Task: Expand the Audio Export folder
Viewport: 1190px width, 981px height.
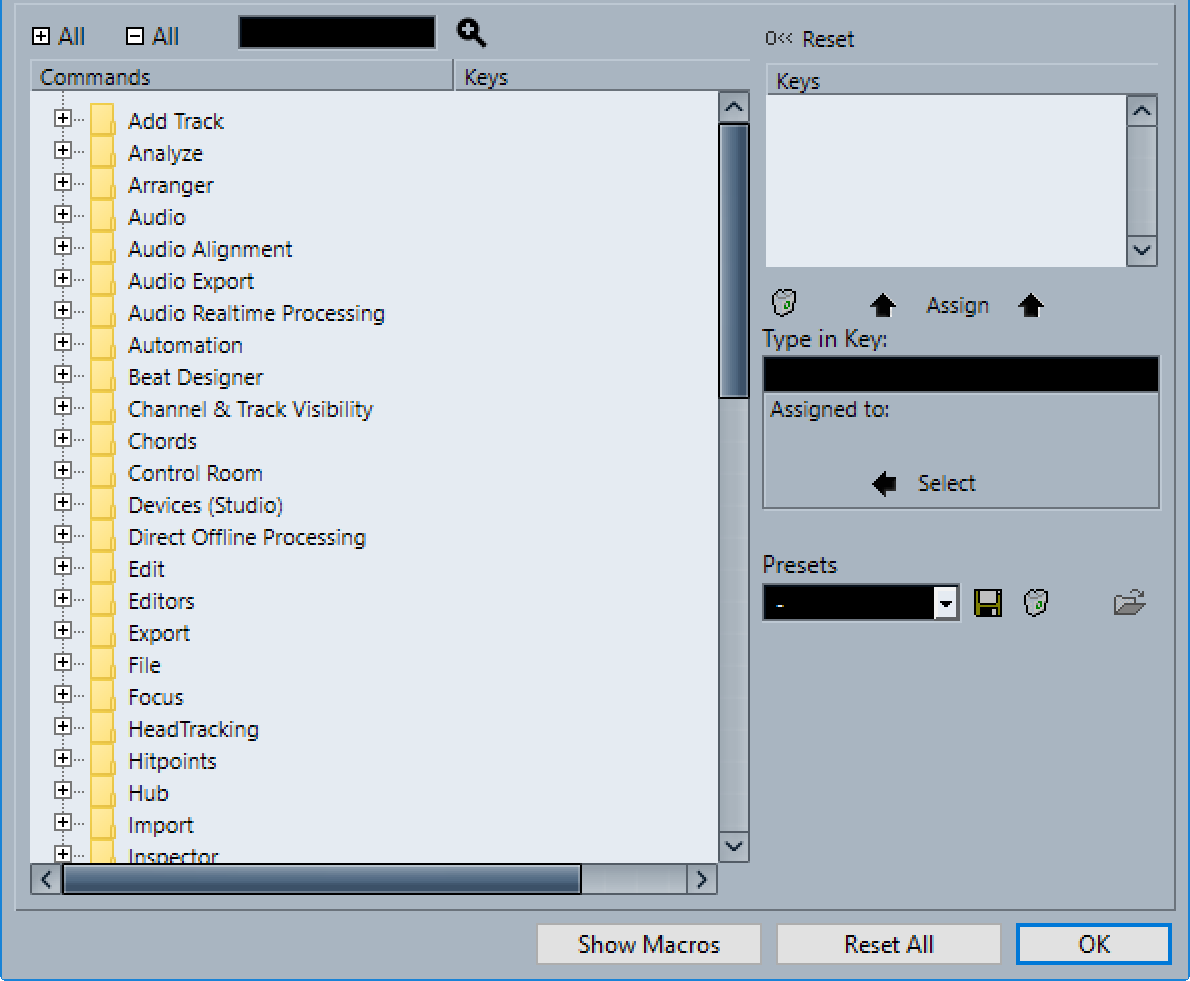Action: coord(63,279)
